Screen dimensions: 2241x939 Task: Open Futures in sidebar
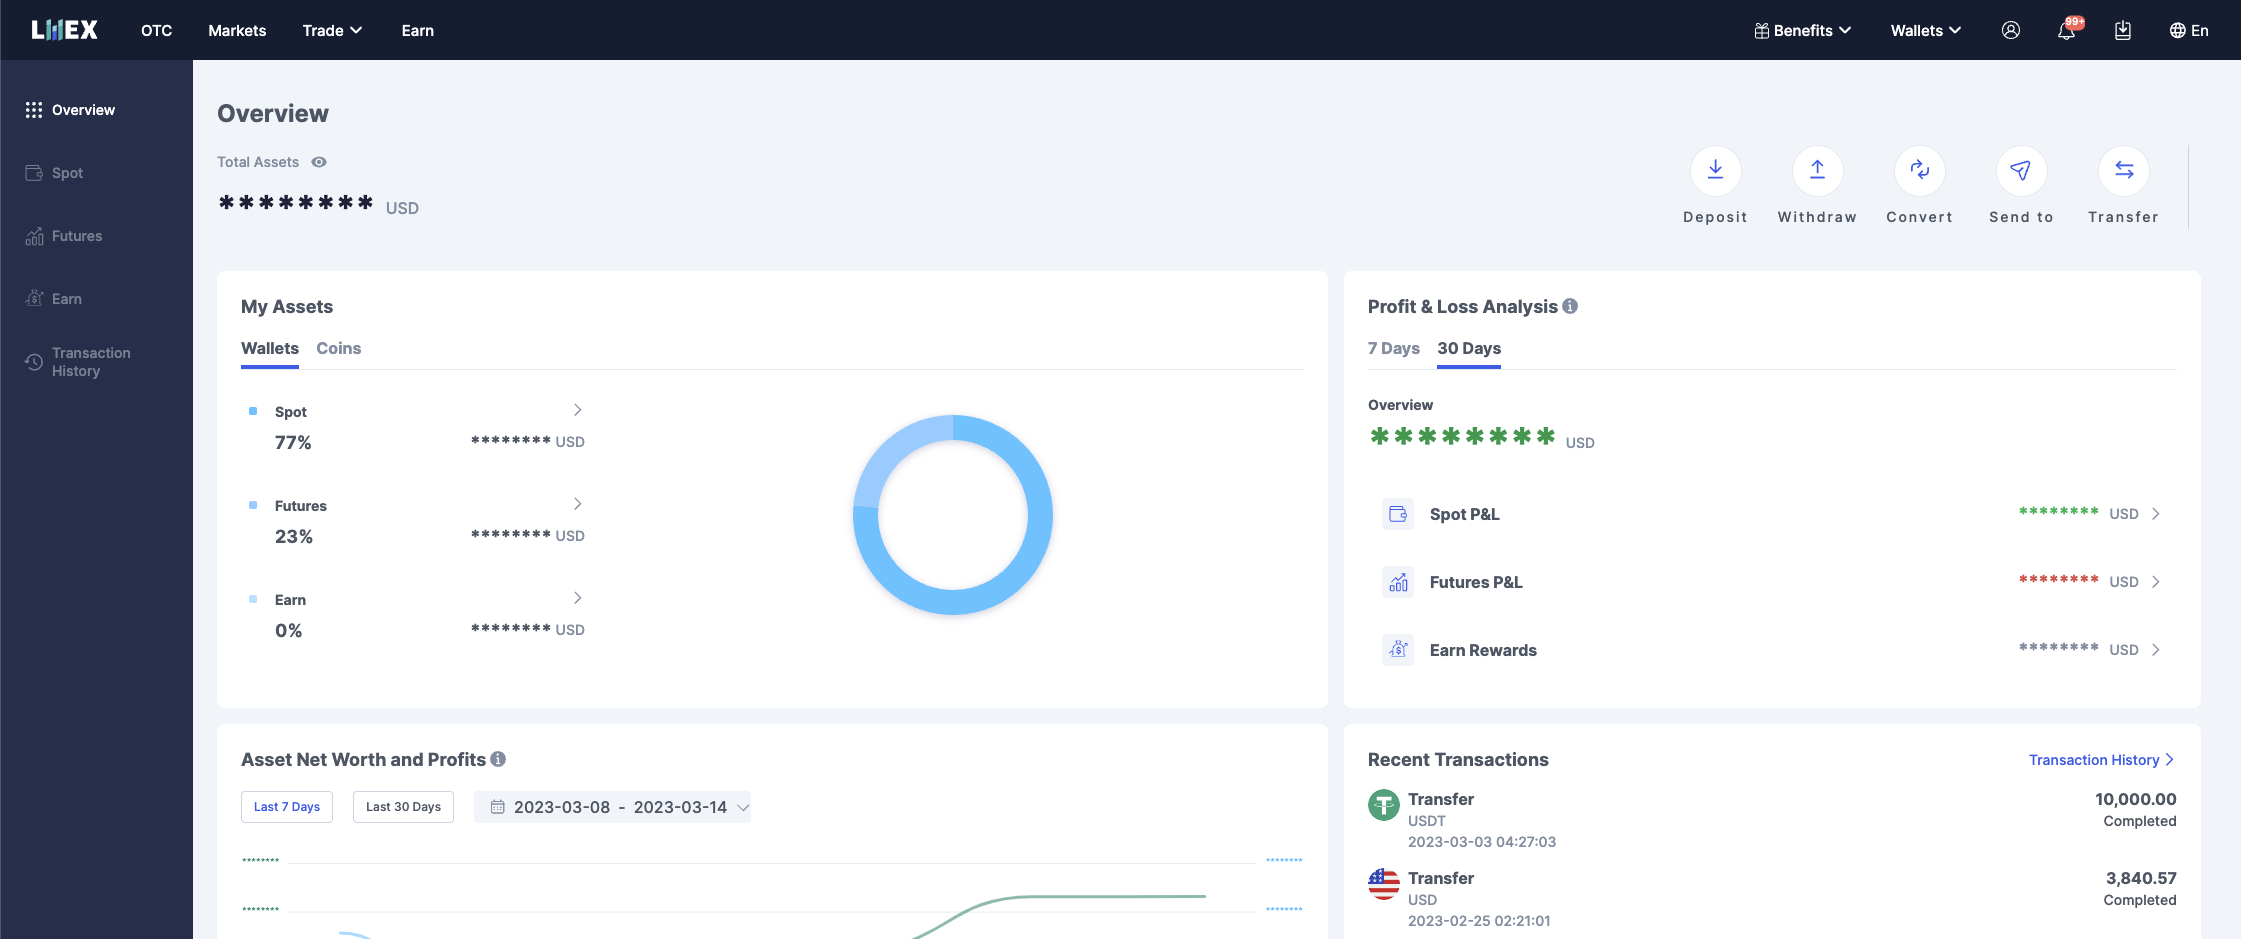pyautogui.click(x=64, y=236)
